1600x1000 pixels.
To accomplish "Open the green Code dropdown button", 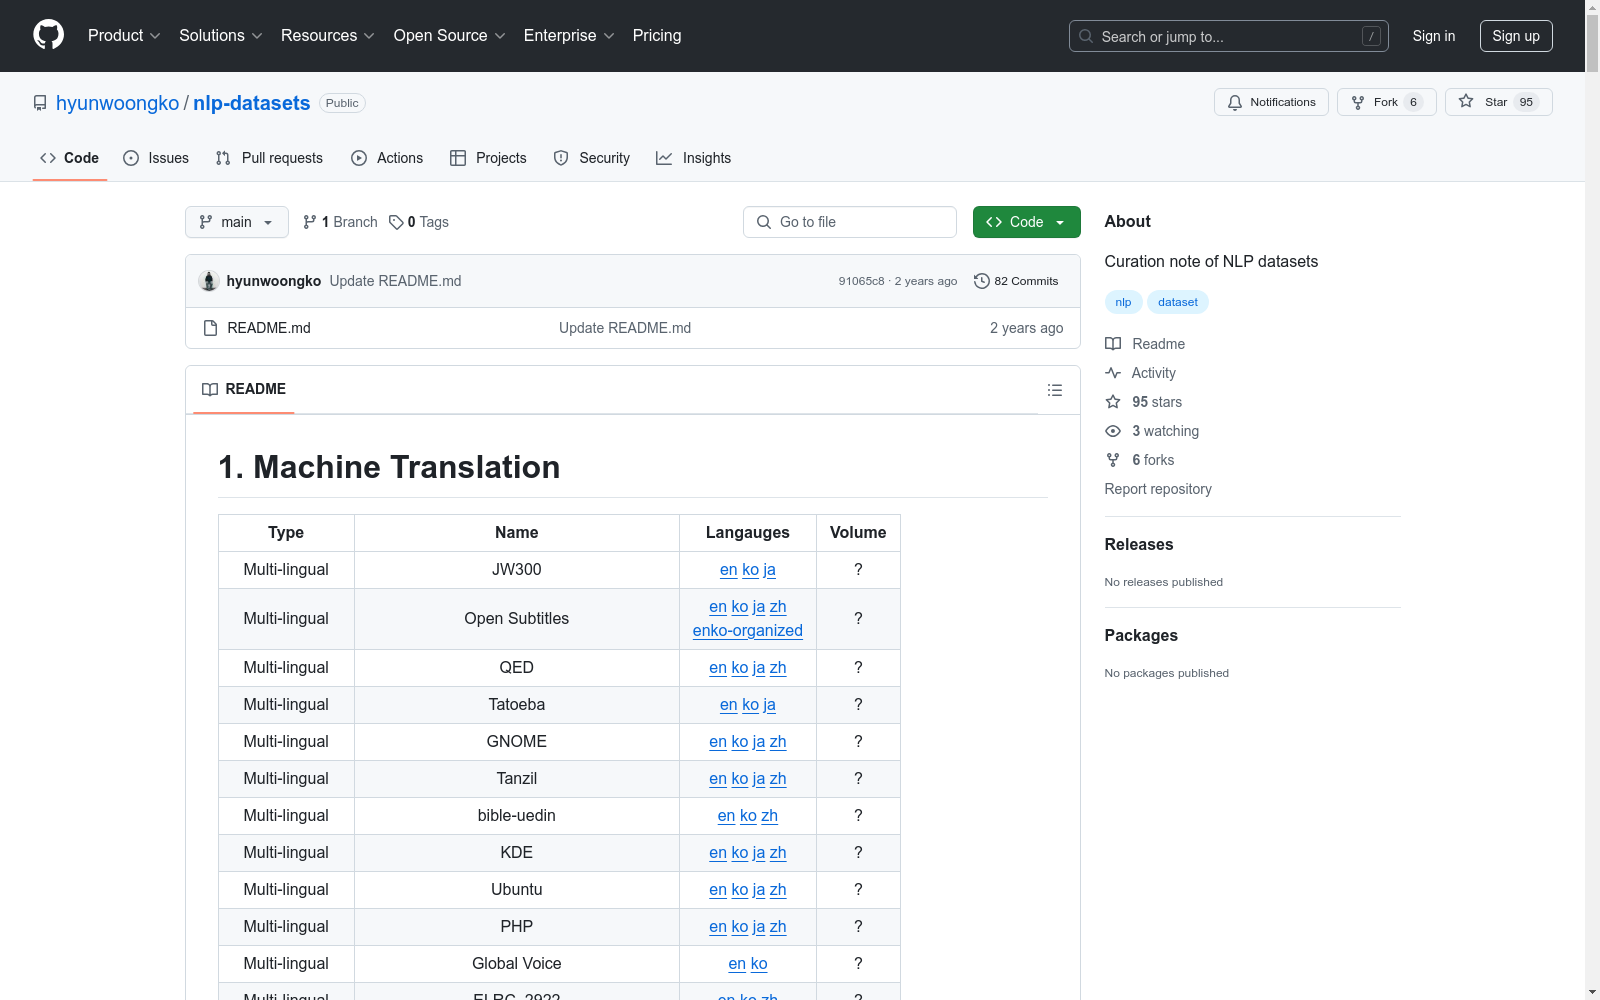I will pos(1027,222).
